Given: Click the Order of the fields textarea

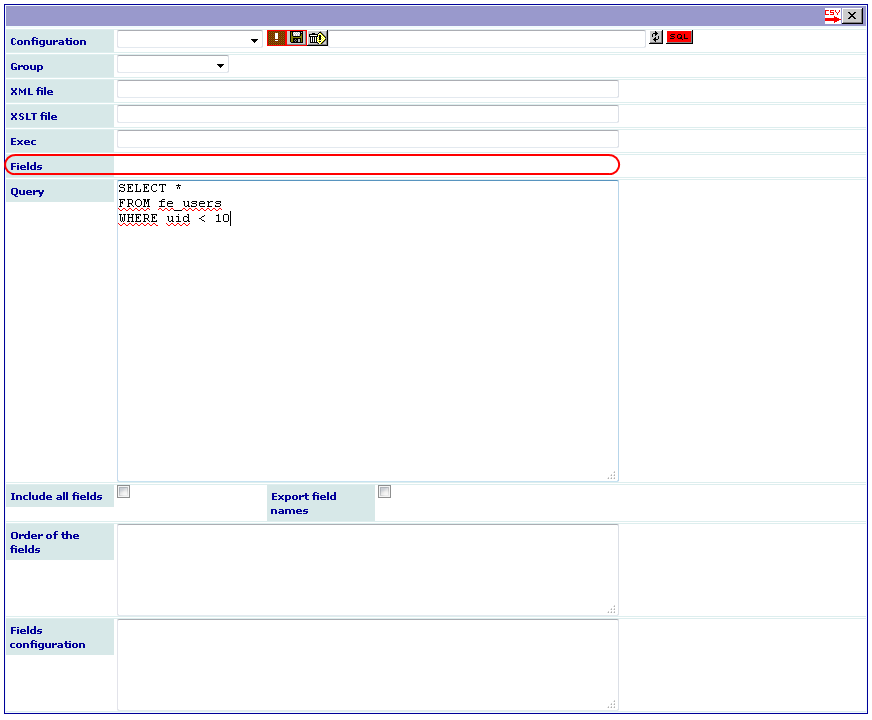Looking at the screenshot, I should 368,570.
